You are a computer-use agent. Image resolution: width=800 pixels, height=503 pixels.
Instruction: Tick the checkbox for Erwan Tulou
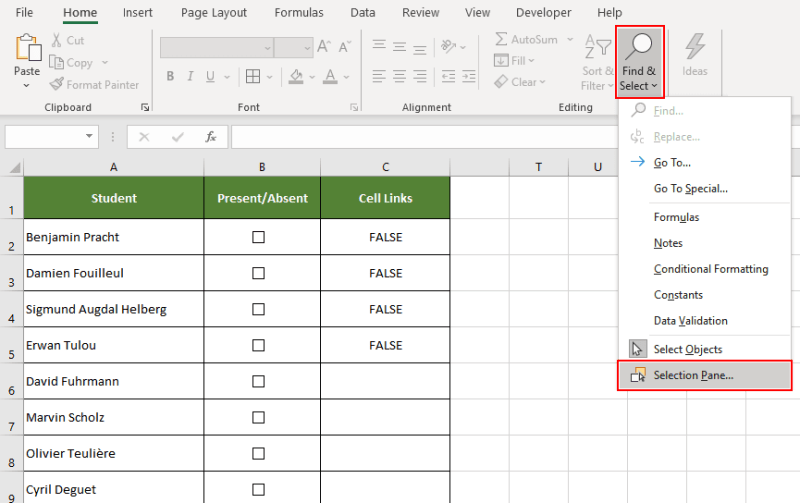coord(259,345)
